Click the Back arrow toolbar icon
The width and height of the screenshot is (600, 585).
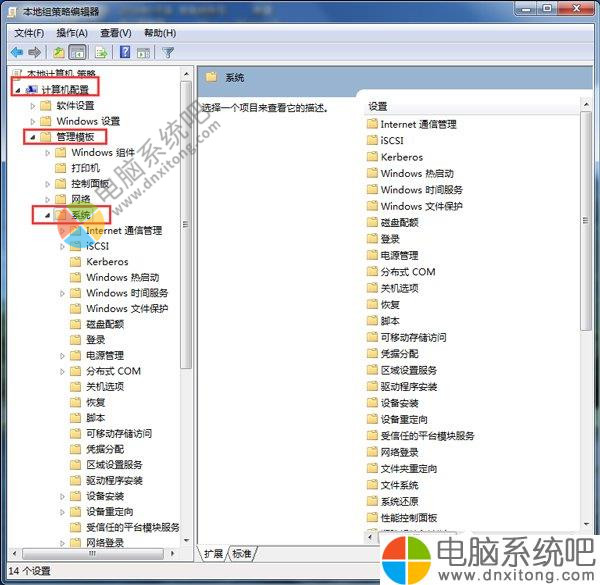17,52
